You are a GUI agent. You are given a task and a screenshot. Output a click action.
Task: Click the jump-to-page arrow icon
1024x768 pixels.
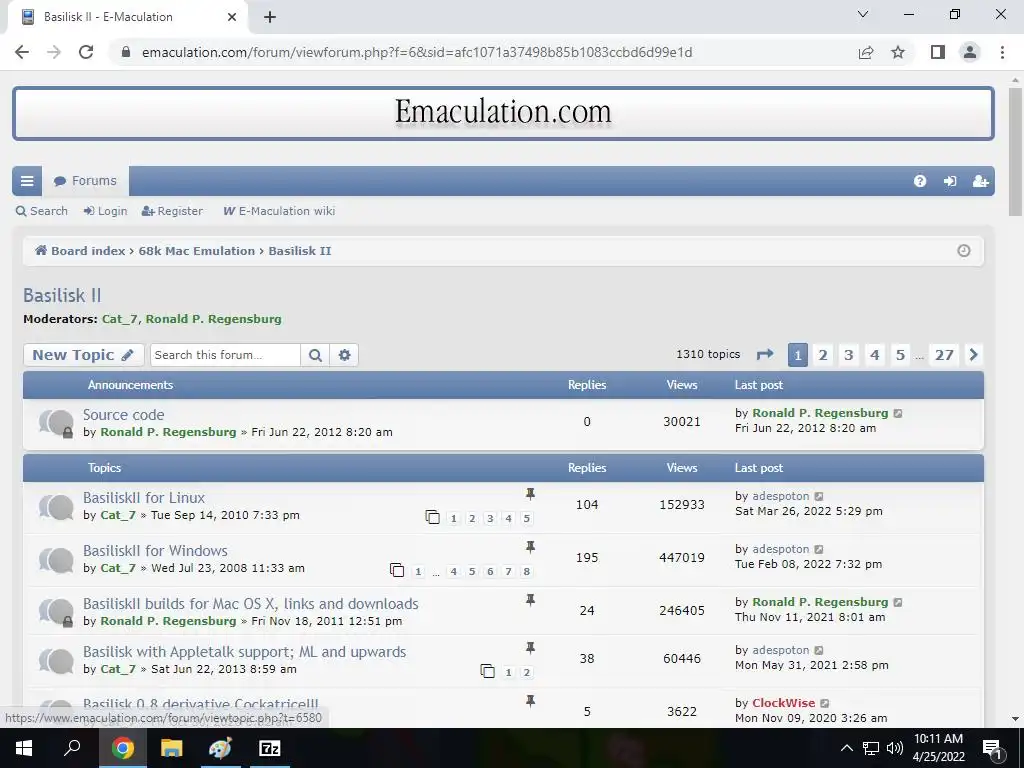(765, 355)
